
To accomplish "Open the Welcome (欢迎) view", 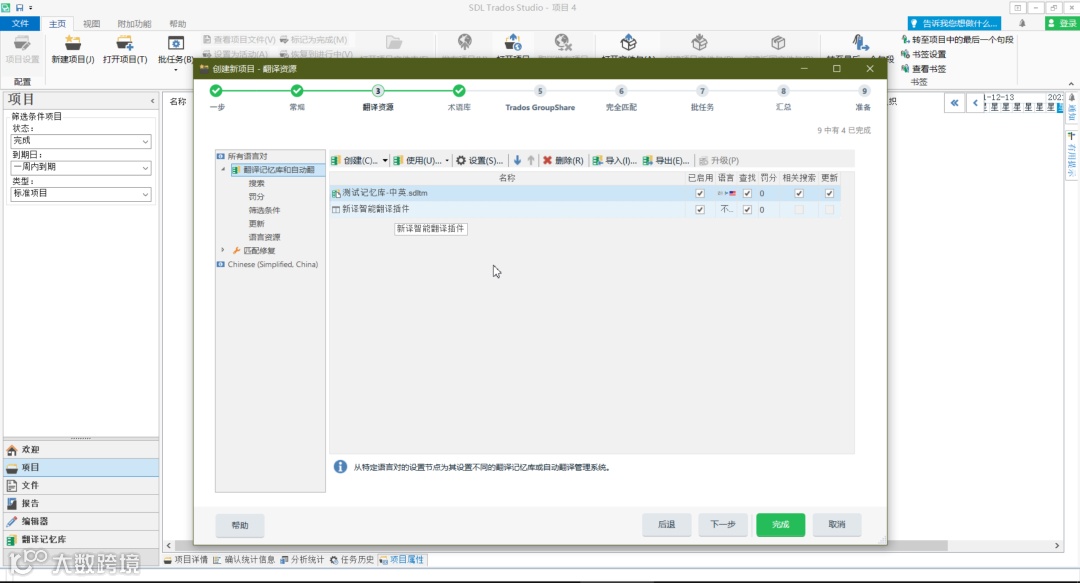I will (81, 449).
